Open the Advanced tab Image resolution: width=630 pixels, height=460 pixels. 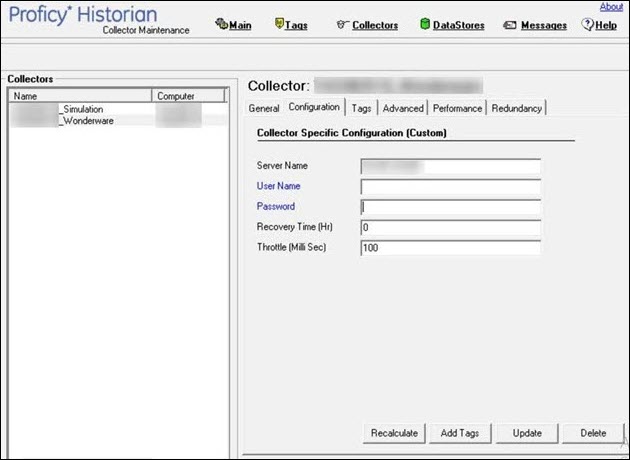(x=403, y=108)
